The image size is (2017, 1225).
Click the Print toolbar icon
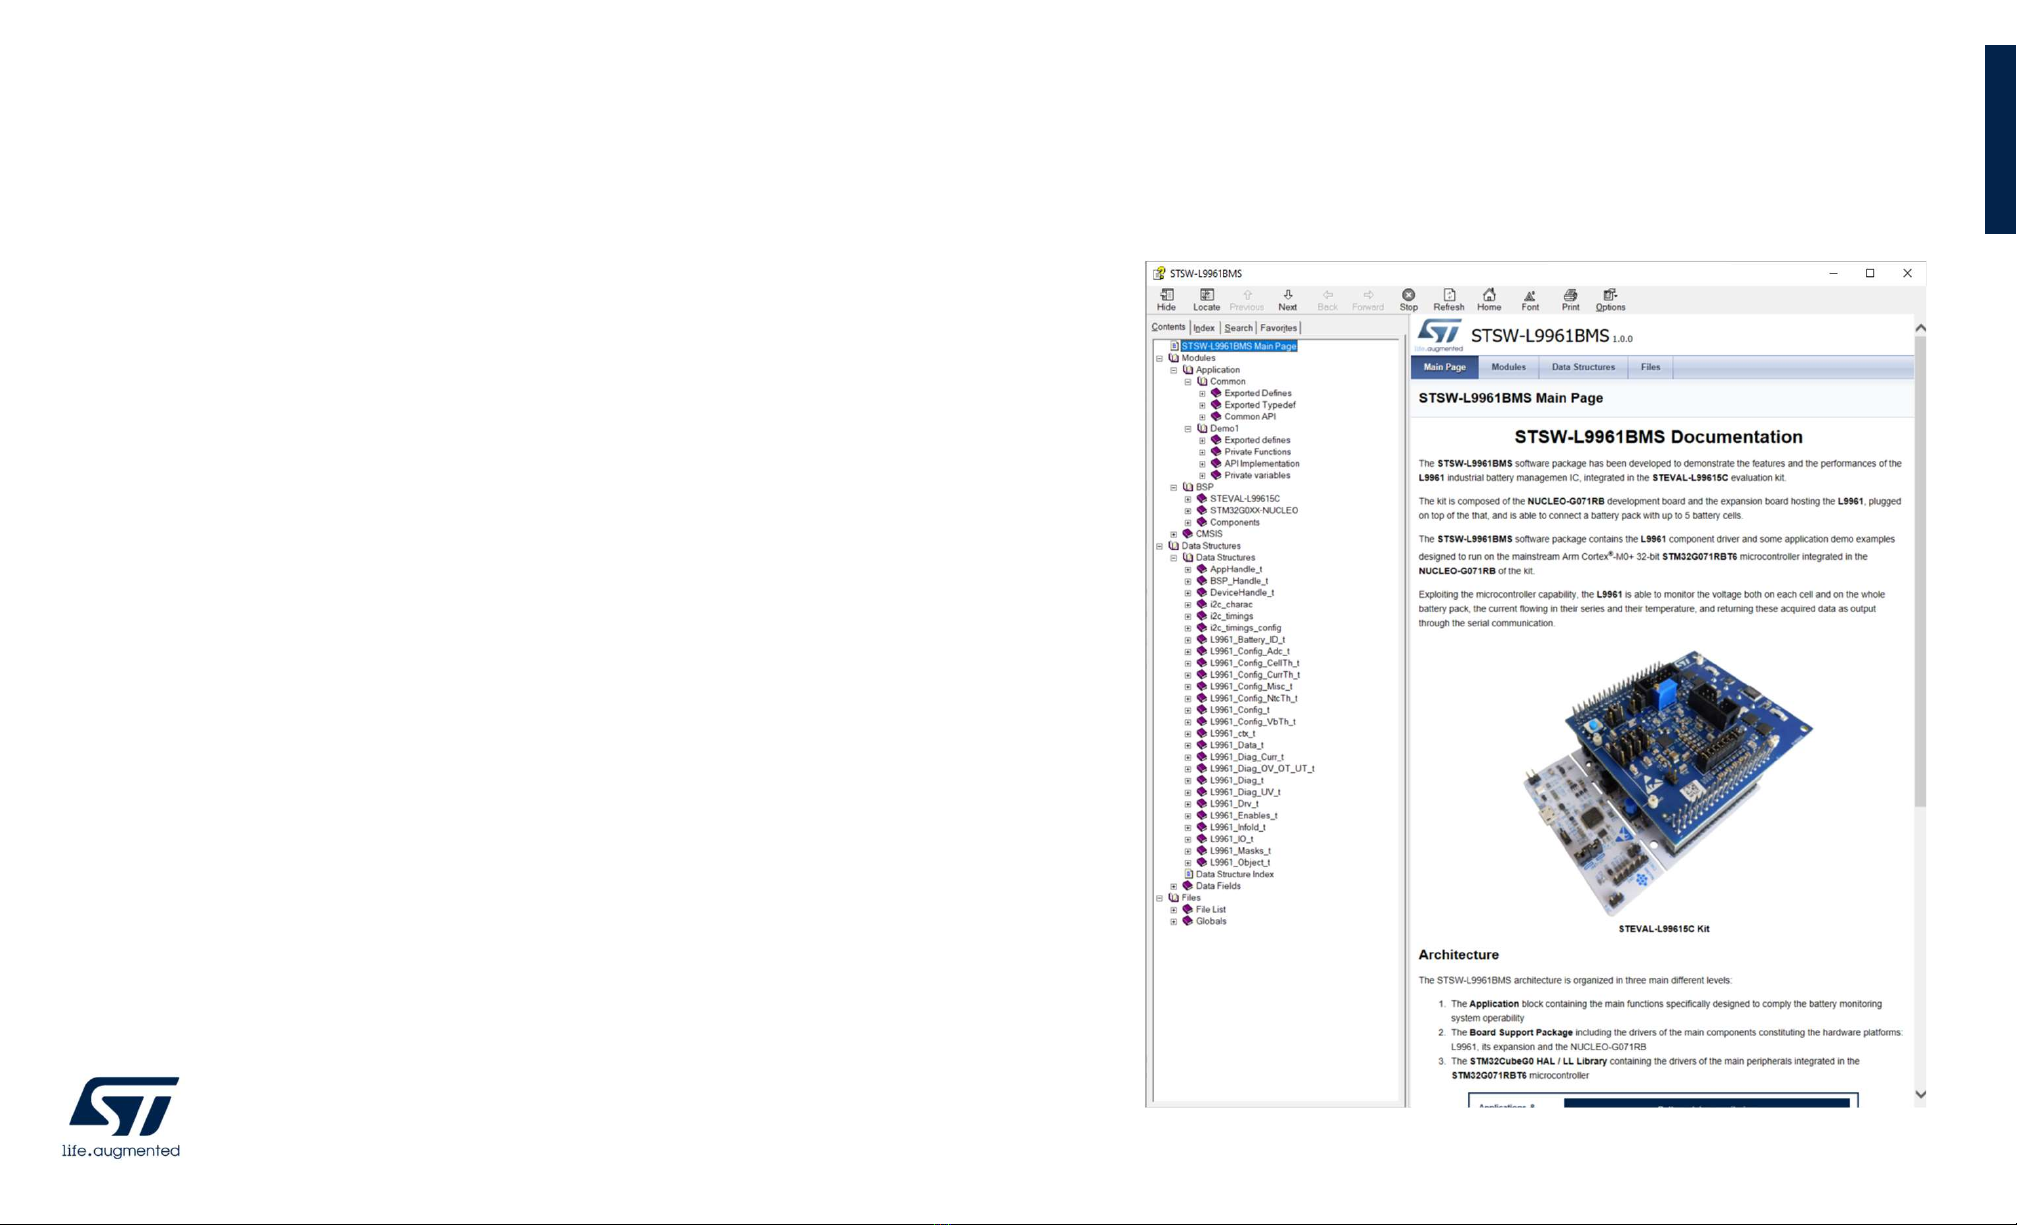[1570, 299]
